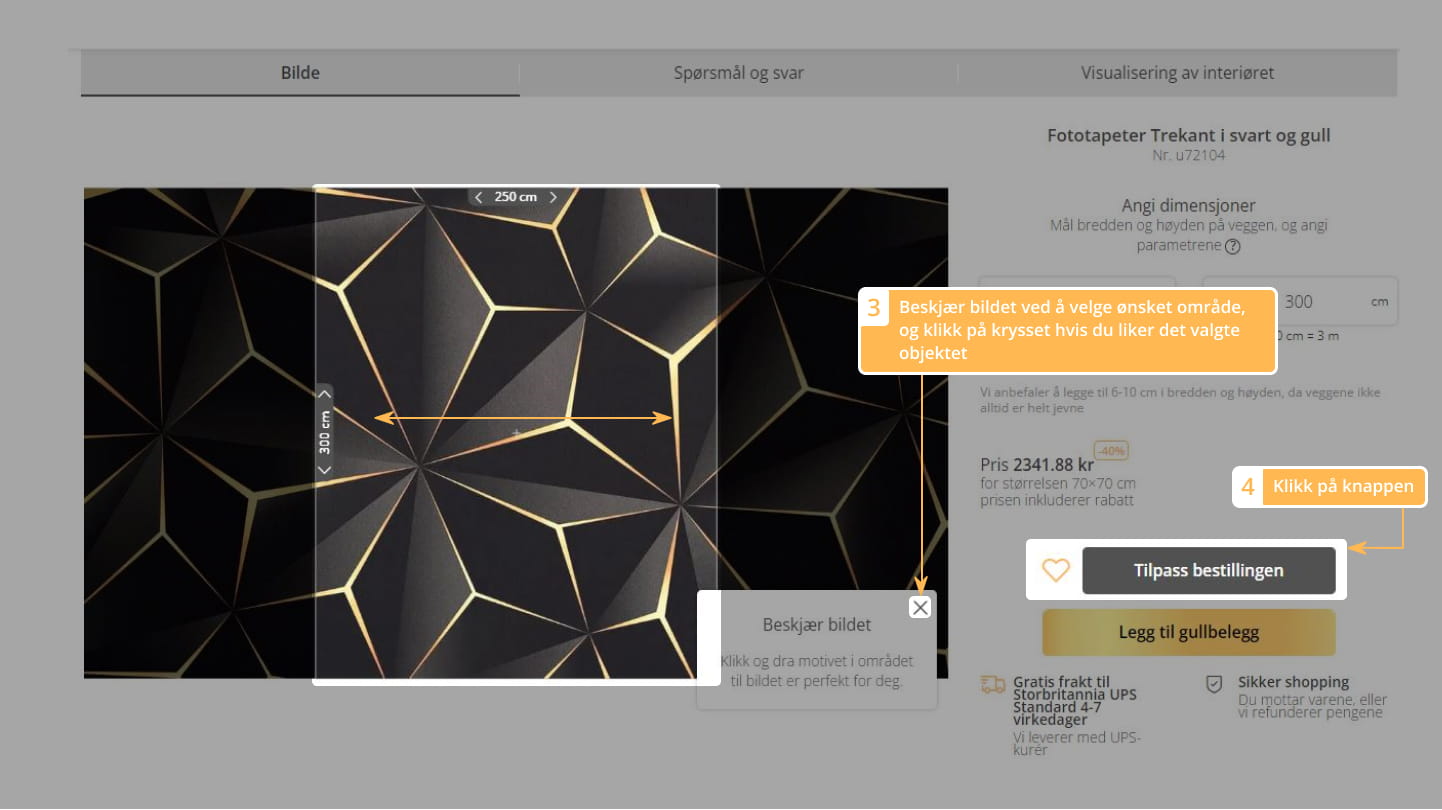
Task: Click the Tilpass bestillingen button
Action: pyautogui.click(x=1208, y=571)
